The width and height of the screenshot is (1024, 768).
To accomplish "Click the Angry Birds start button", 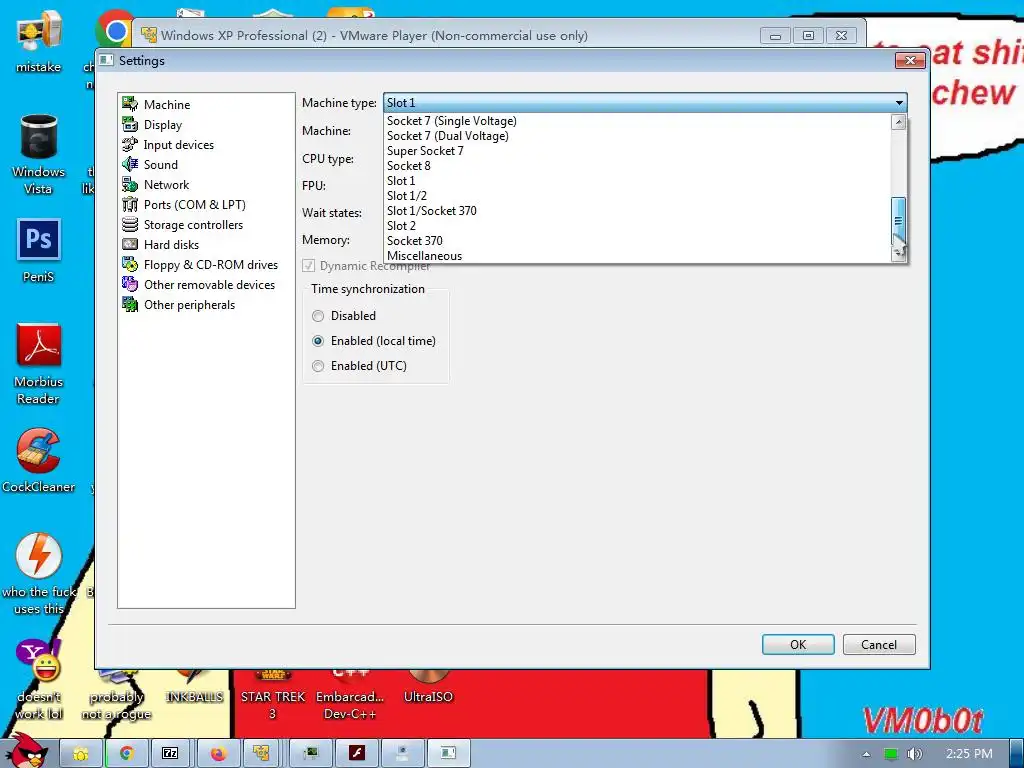I will coord(27,751).
